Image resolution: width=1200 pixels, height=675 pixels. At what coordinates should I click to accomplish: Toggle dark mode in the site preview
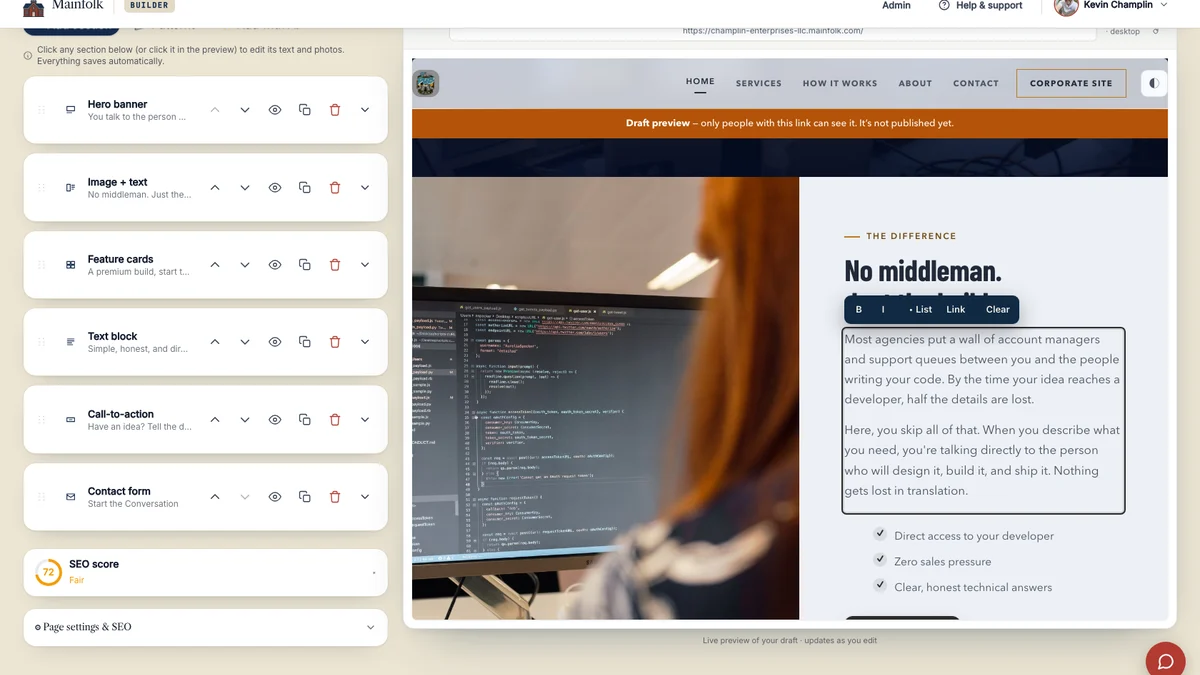coord(1154,83)
